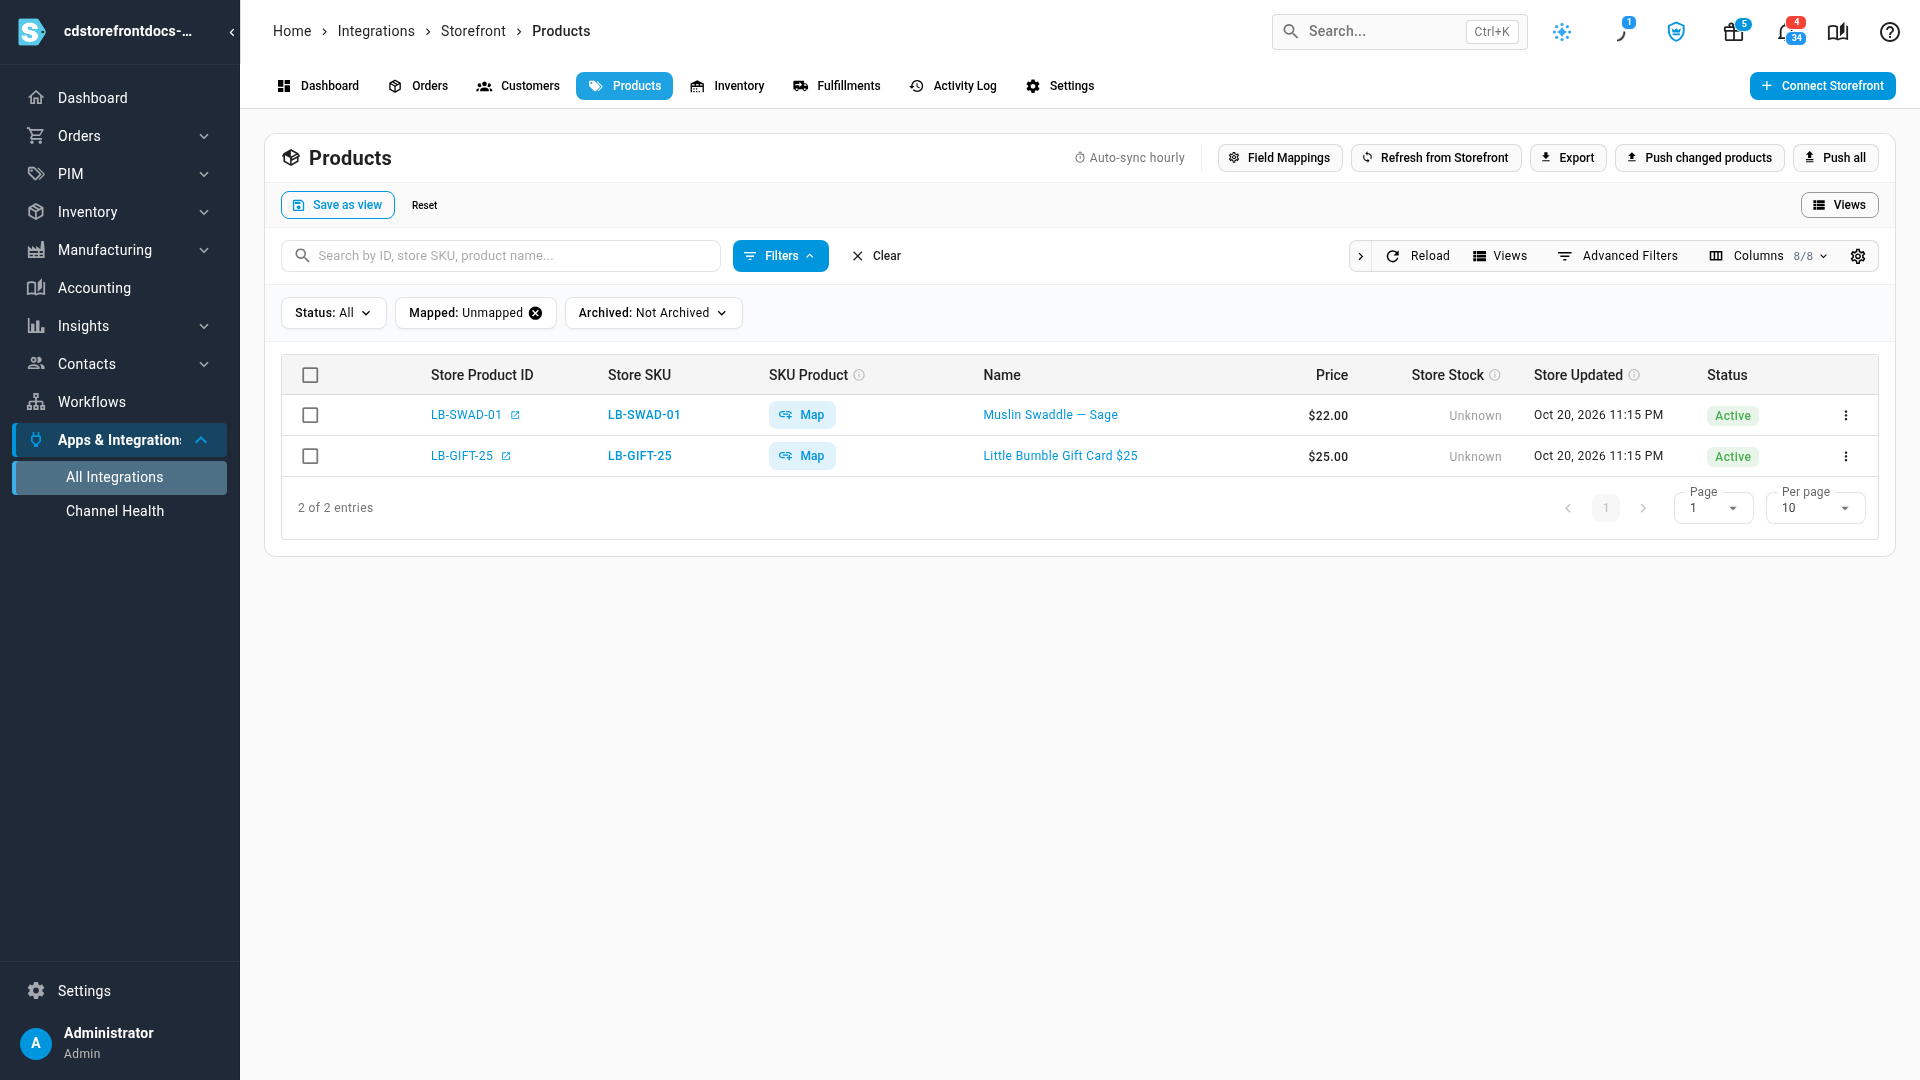
Task: Focus the global Search field
Action: [x=1399, y=32]
